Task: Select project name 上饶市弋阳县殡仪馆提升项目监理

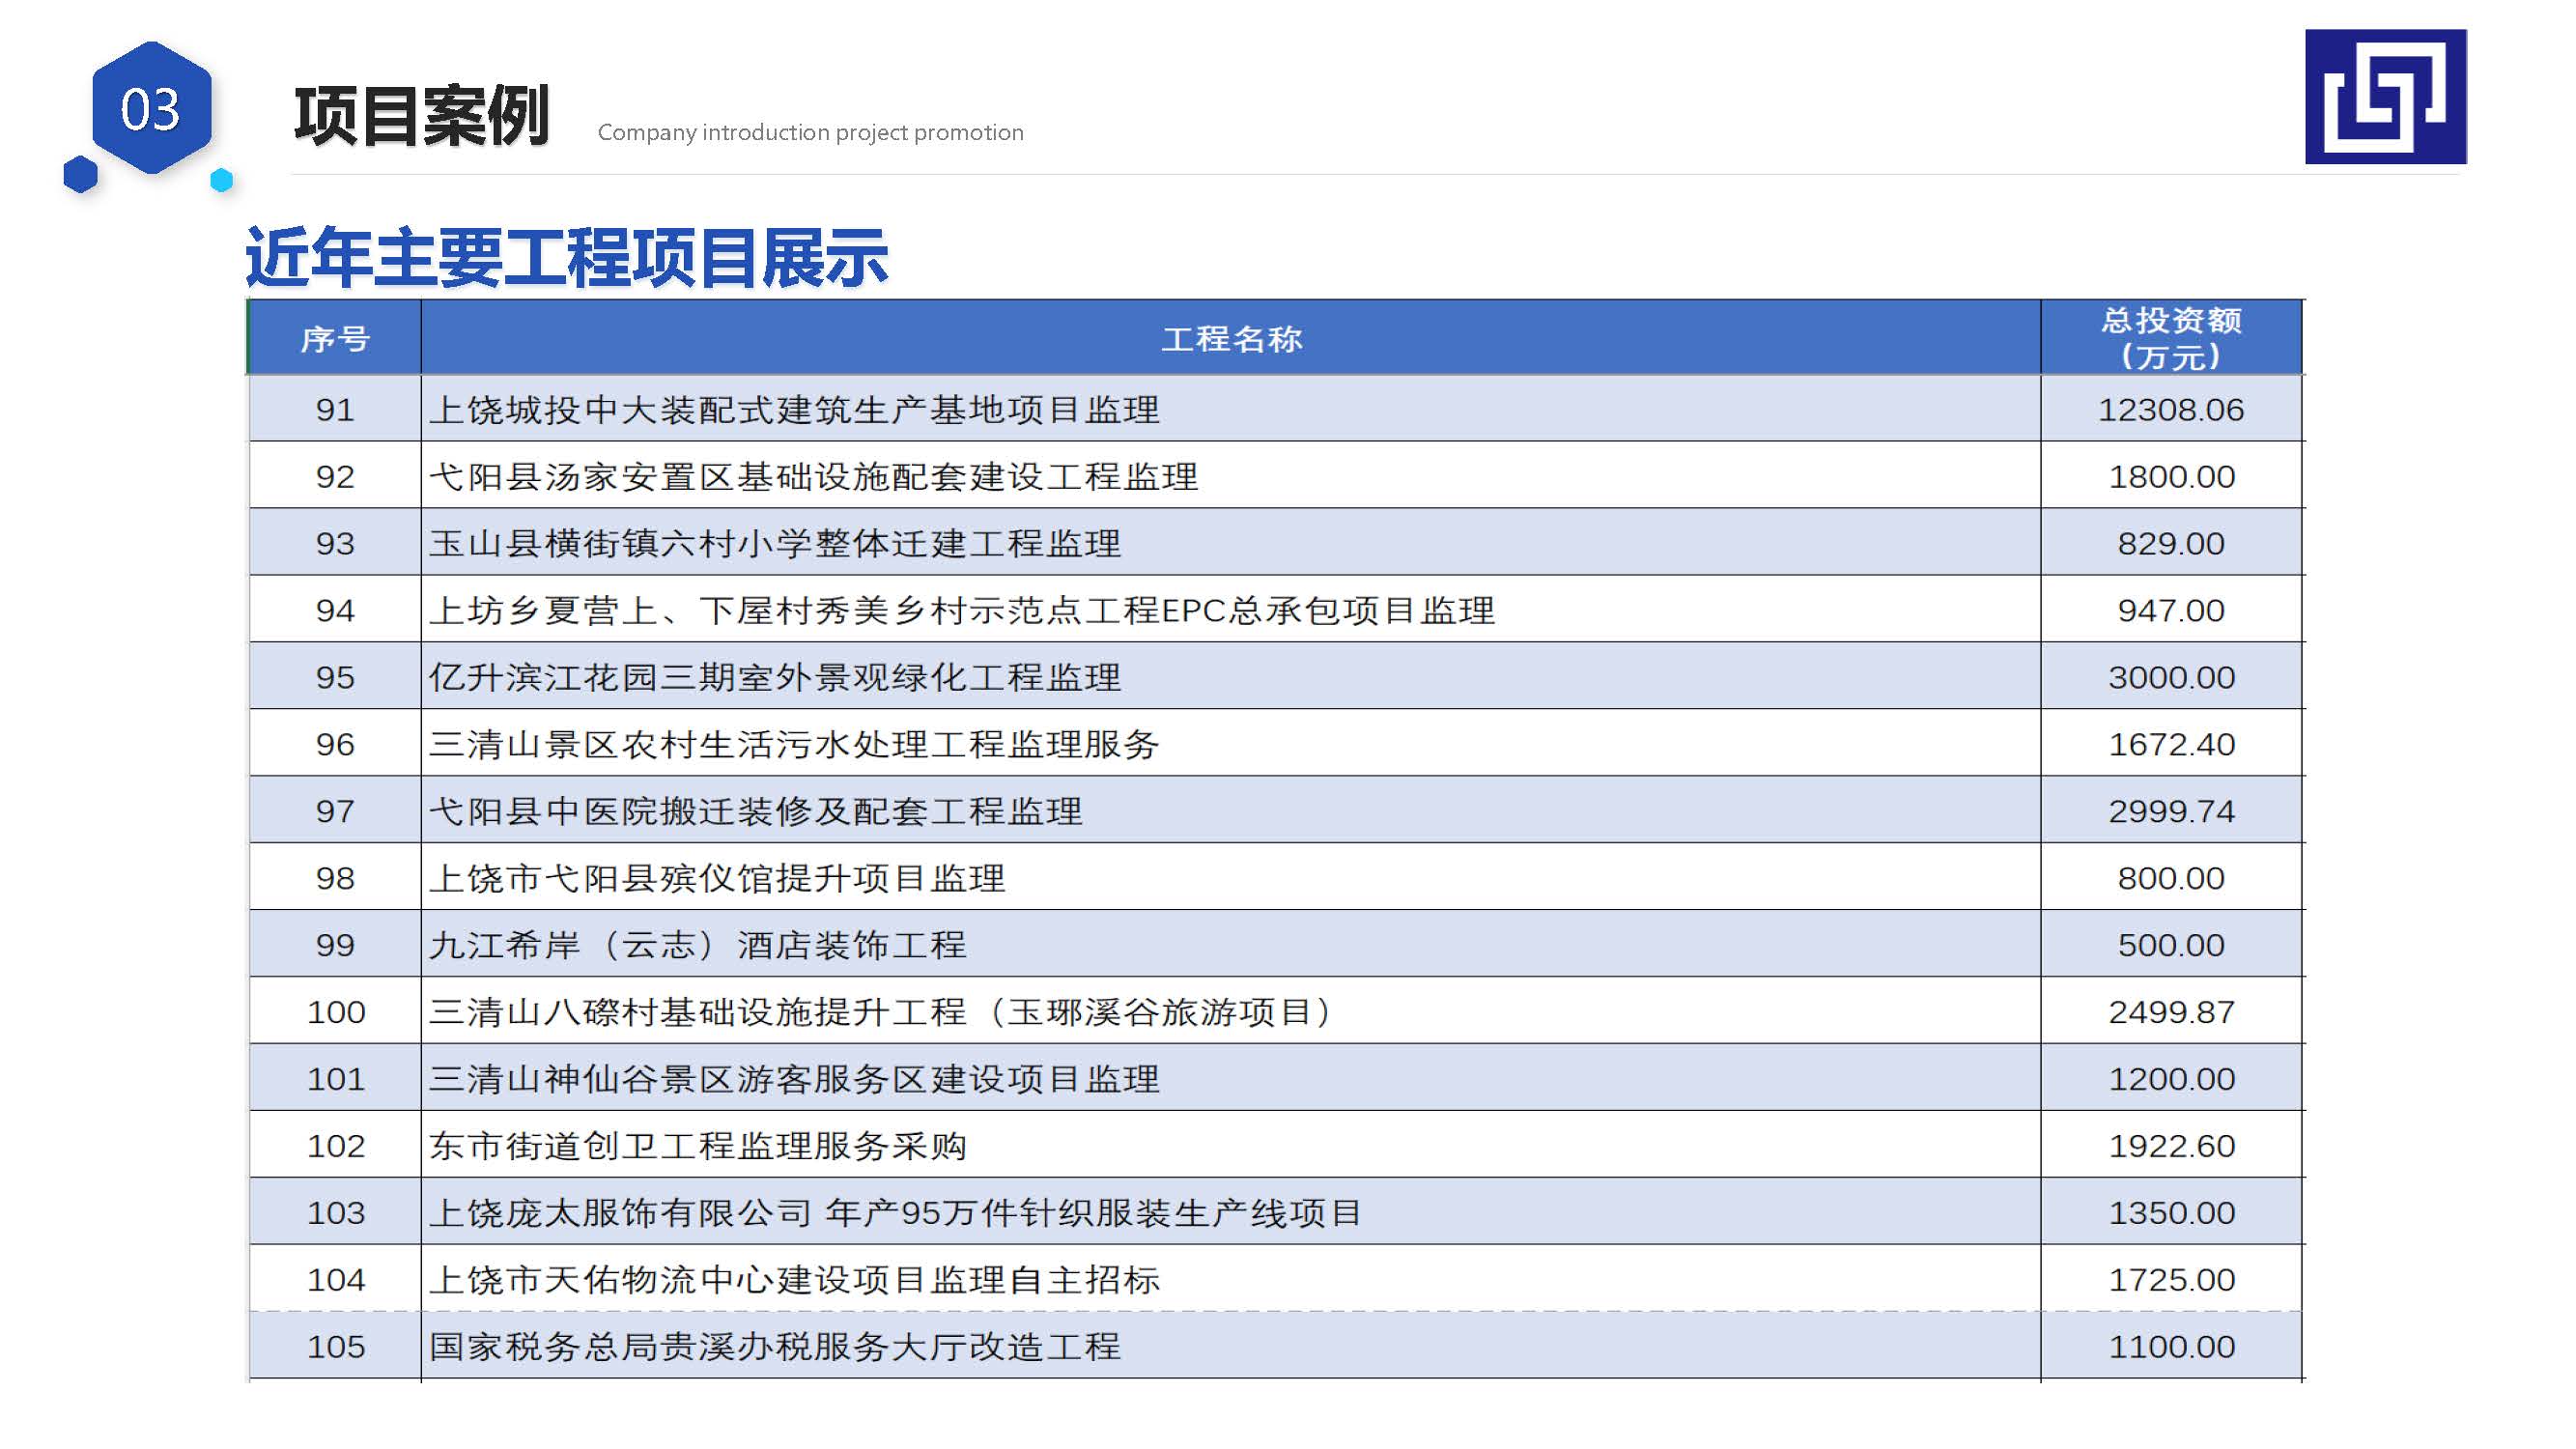Action: tap(717, 878)
